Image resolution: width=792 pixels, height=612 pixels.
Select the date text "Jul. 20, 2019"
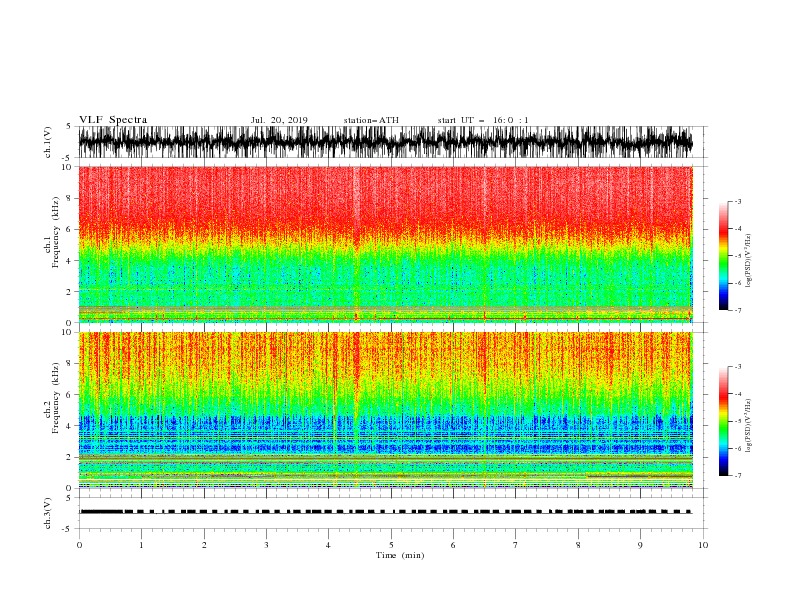279,120
